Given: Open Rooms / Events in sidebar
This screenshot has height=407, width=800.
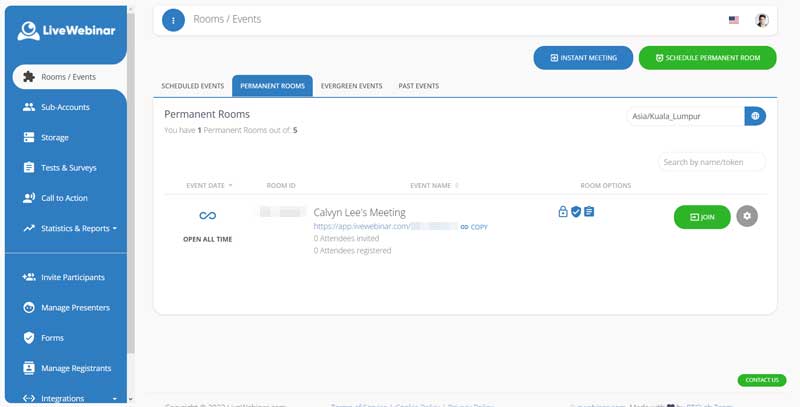Looking at the screenshot, I should click(x=69, y=77).
